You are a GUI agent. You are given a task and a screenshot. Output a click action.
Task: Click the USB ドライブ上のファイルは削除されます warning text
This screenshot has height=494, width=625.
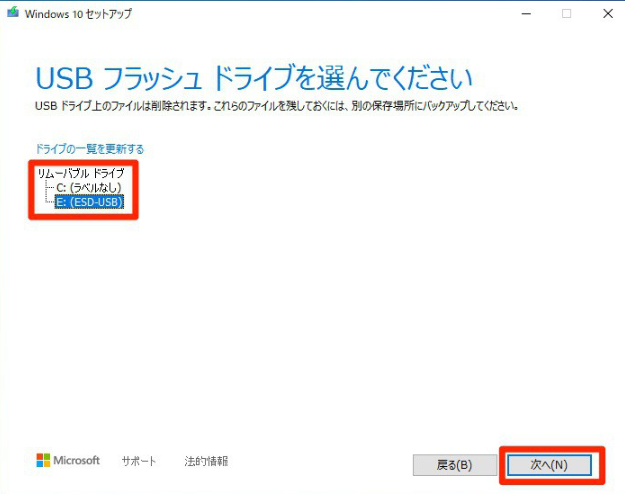tap(277, 106)
